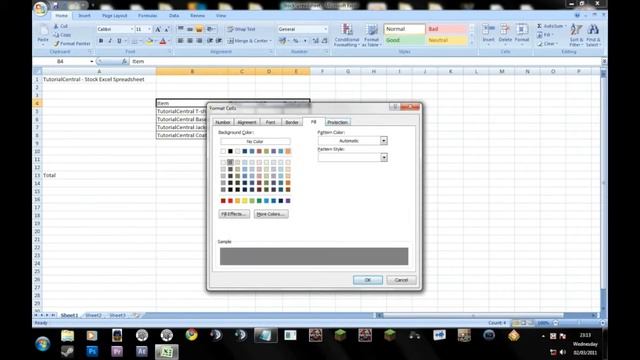This screenshot has height=360, width=640.
Task: Open the Protection tab in Format Cells
Action: pos(338,122)
